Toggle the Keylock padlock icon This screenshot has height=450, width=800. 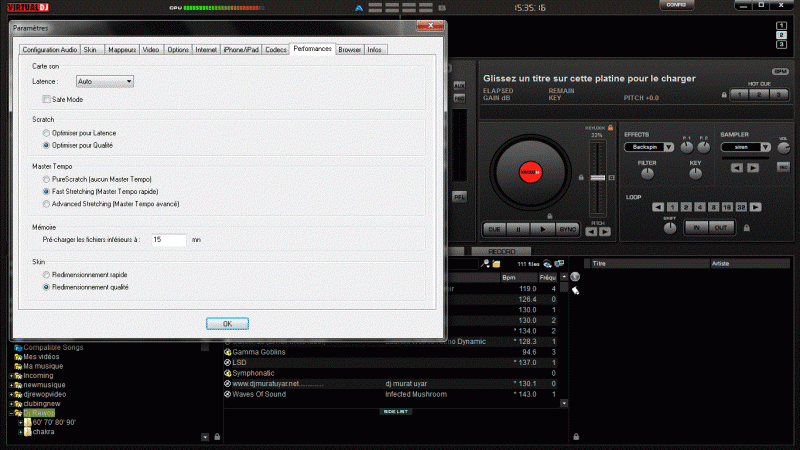tap(610, 128)
